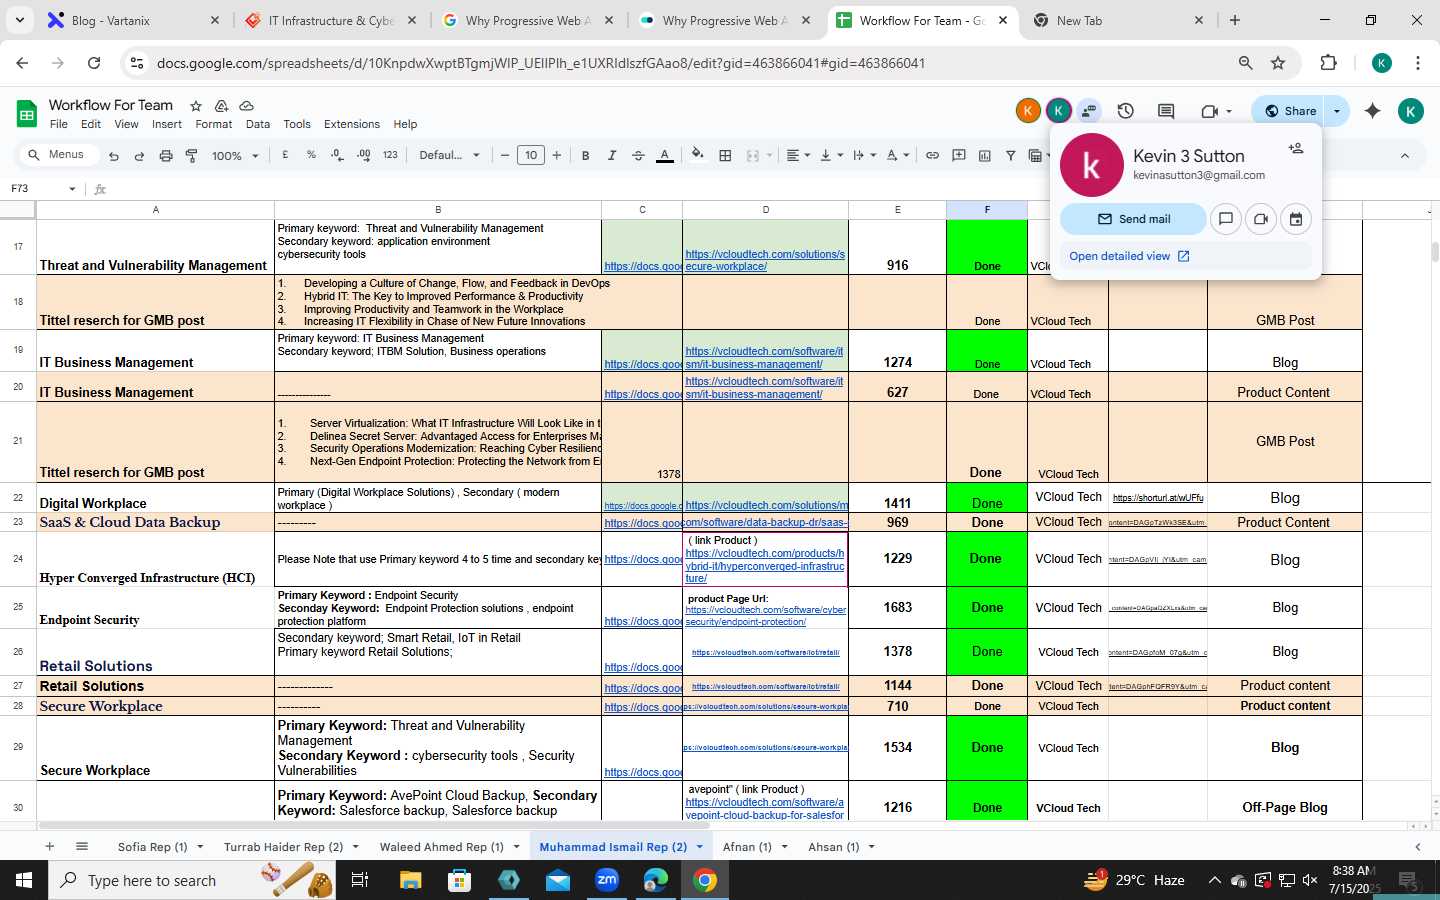This screenshot has width=1440, height=900.
Task: Open the version history clock icon
Action: (1125, 111)
